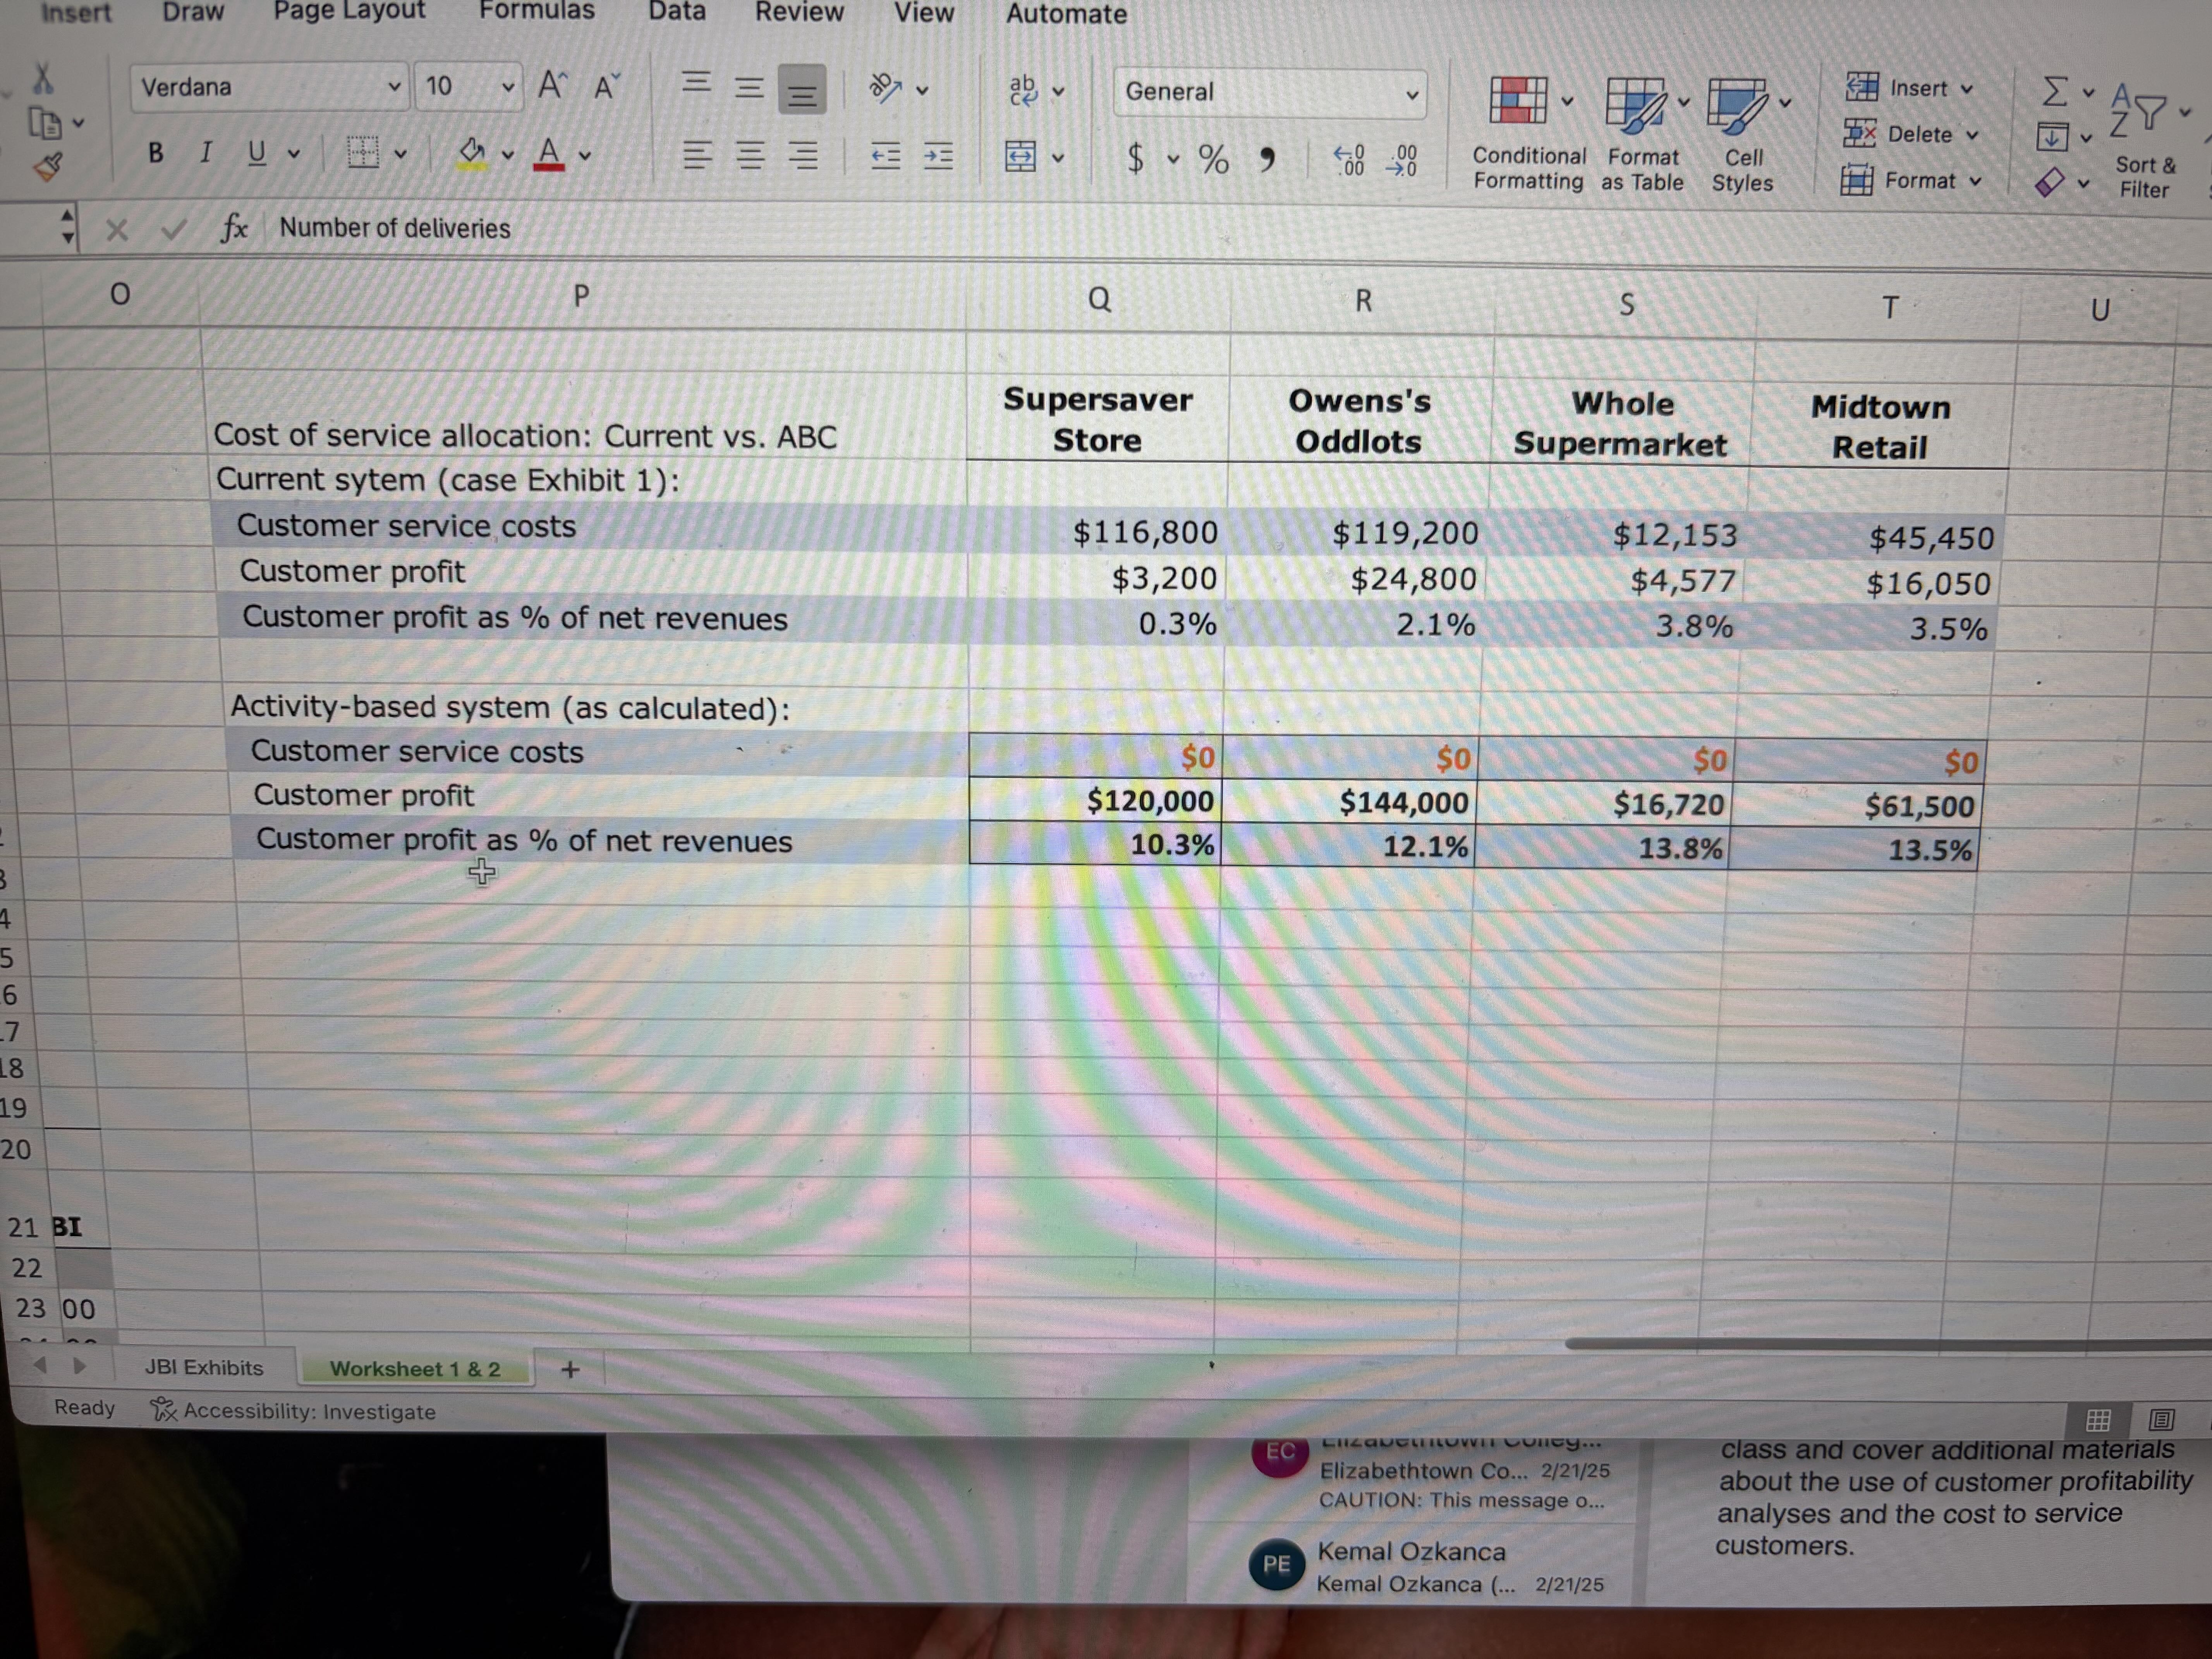Screen dimensions: 2212x1659
Task: Open Cell Styles gallery
Action: click(x=1743, y=136)
